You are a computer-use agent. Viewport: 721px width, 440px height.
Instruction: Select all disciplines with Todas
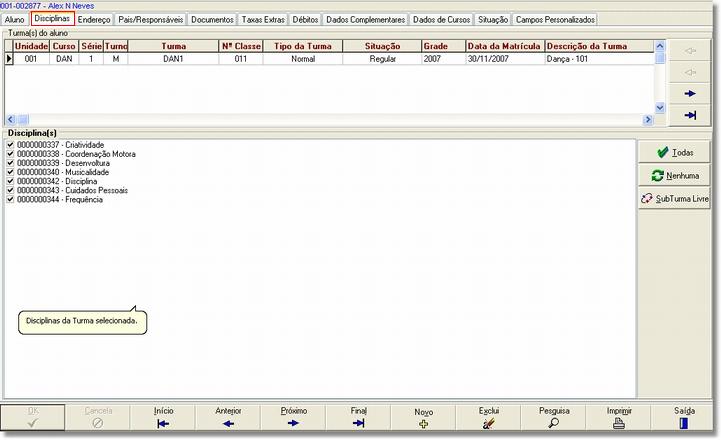pyautogui.click(x=675, y=152)
